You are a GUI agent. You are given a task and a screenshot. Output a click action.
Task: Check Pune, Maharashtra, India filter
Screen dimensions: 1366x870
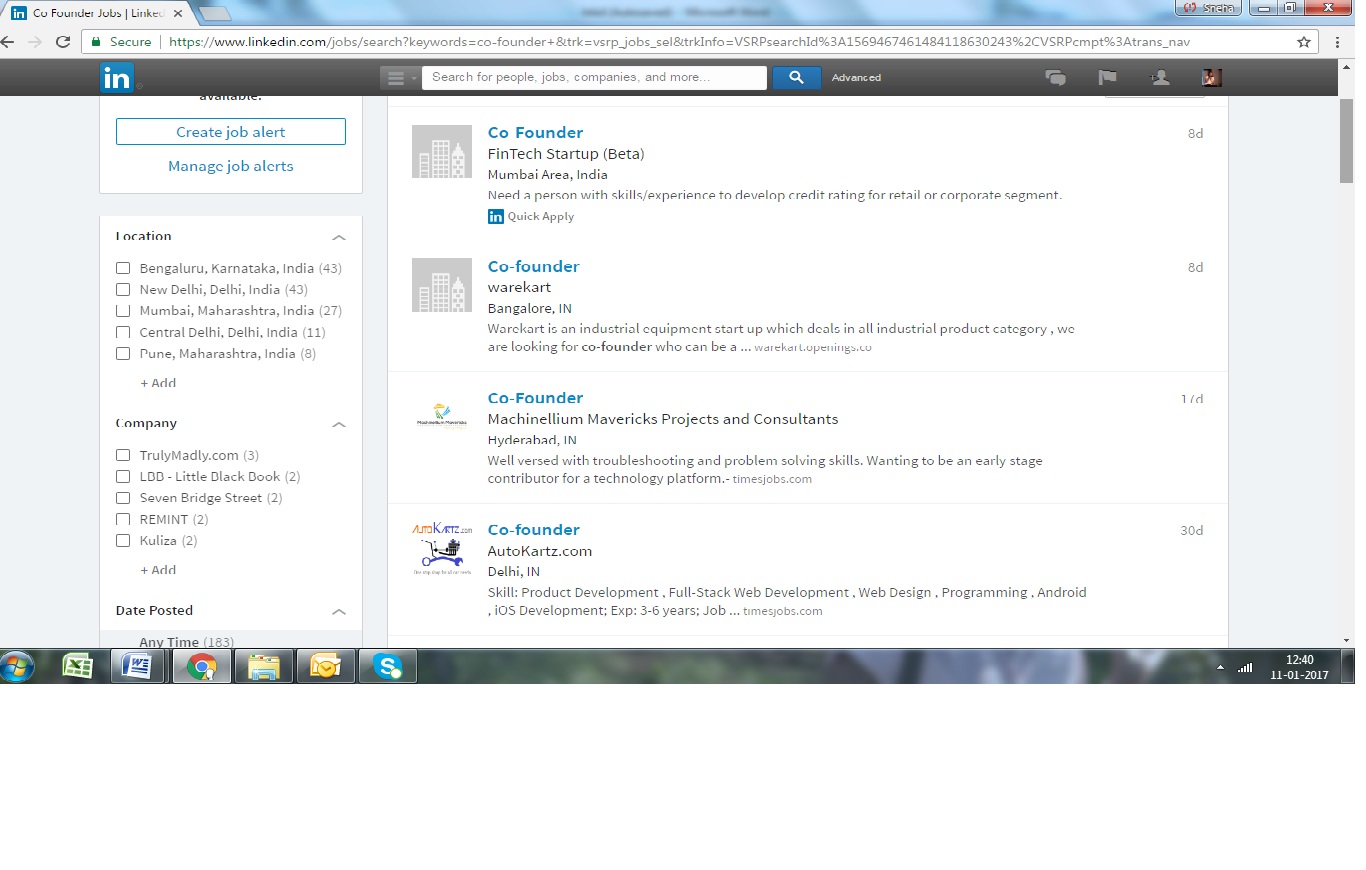pos(123,353)
